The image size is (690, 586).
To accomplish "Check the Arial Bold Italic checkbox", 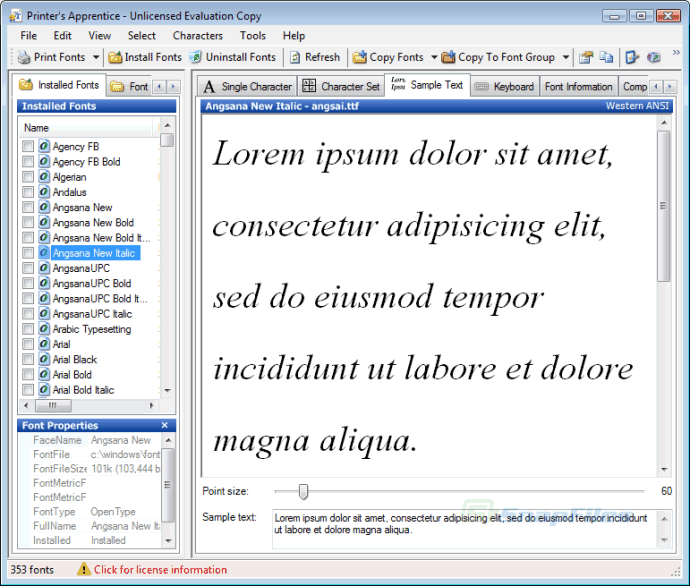I will pyautogui.click(x=28, y=389).
